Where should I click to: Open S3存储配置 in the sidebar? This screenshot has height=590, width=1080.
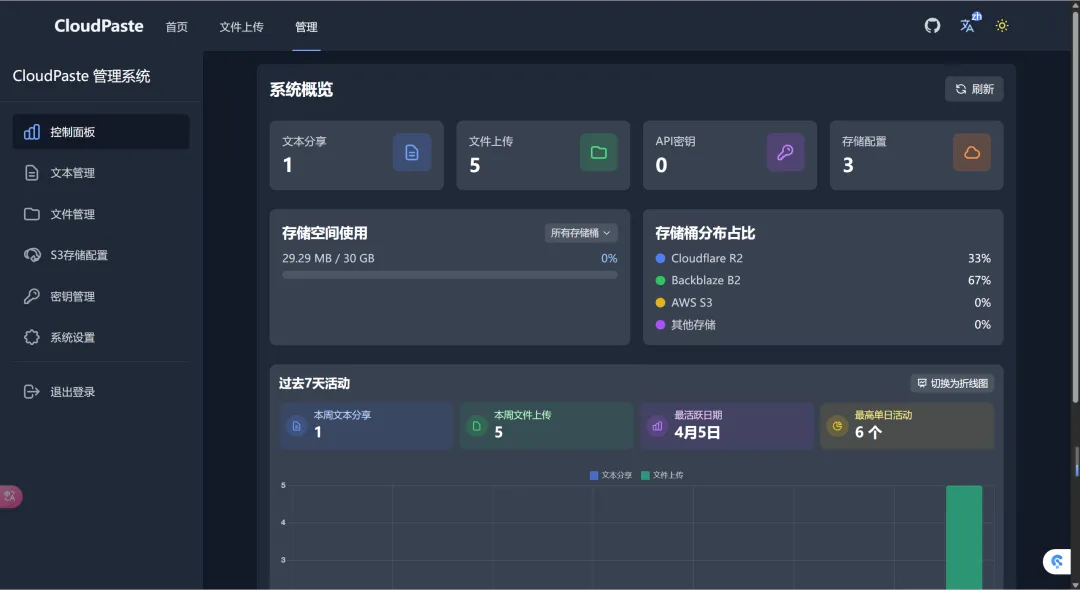point(78,255)
